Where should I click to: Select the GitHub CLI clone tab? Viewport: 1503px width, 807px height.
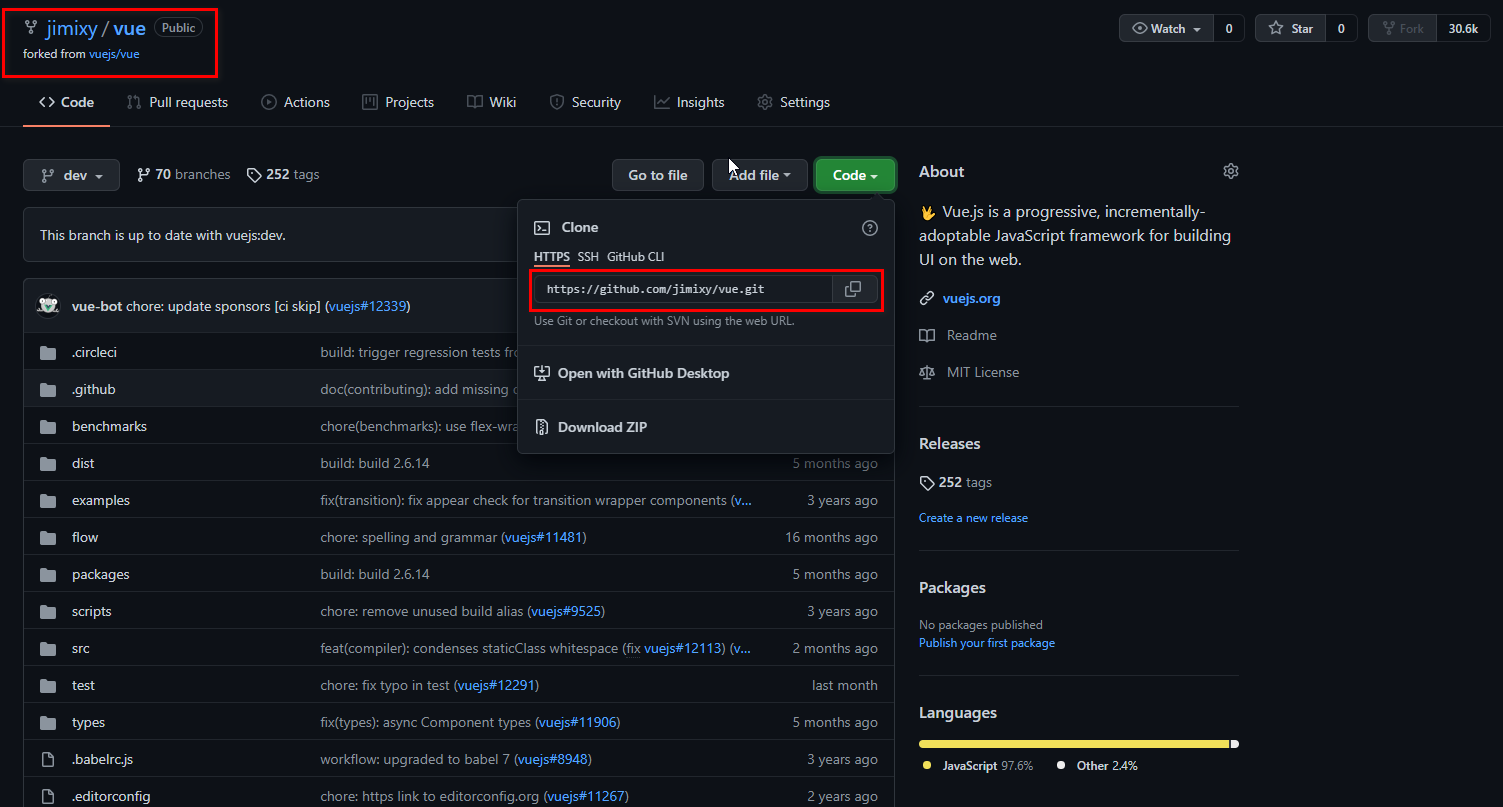(635, 257)
